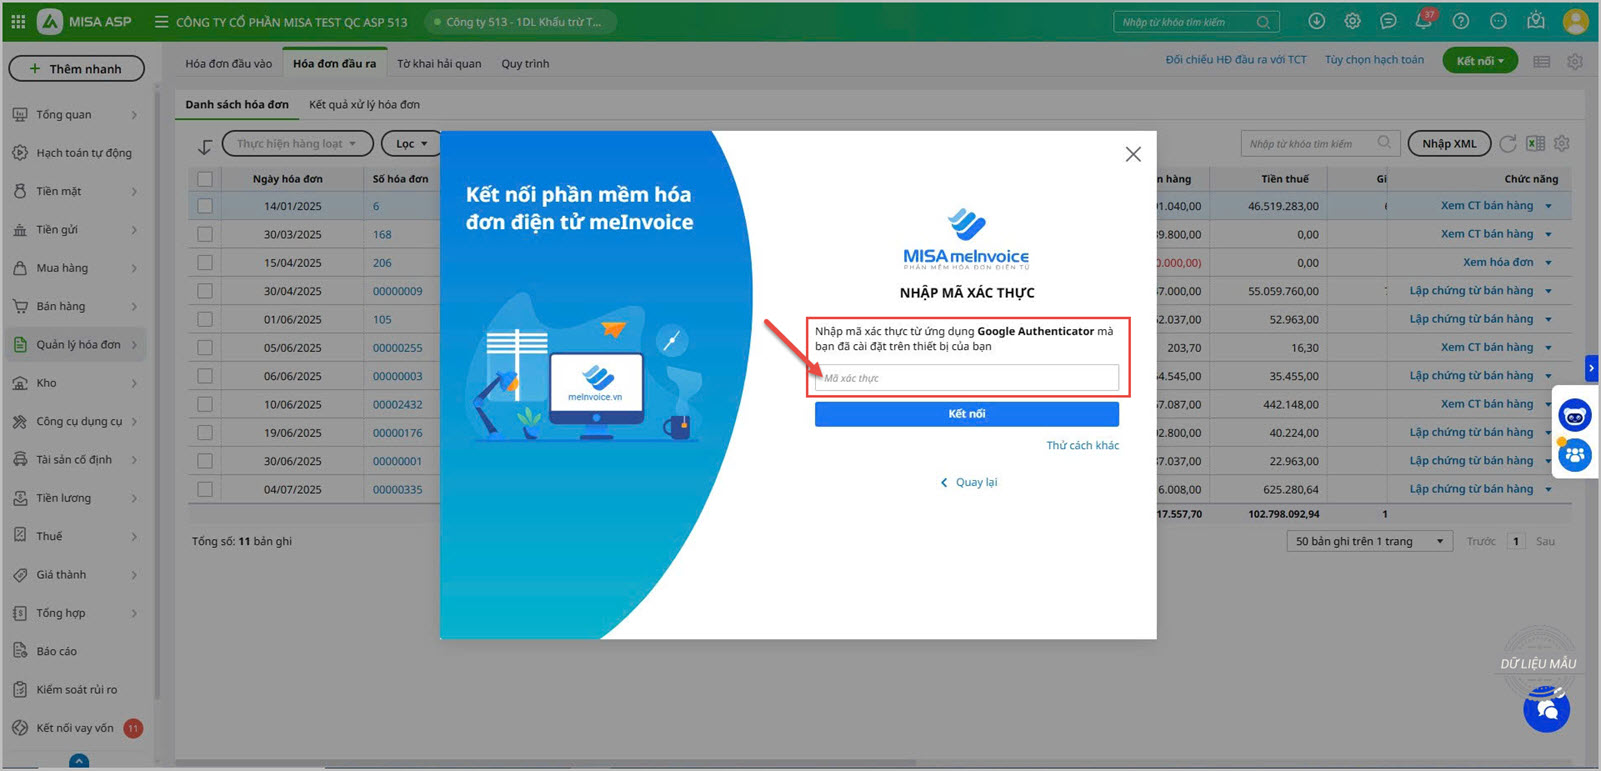Open page settings gear near Kết nối
Image resolution: width=1601 pixels, height=771 pixels.
click(x=1575, y=62)
